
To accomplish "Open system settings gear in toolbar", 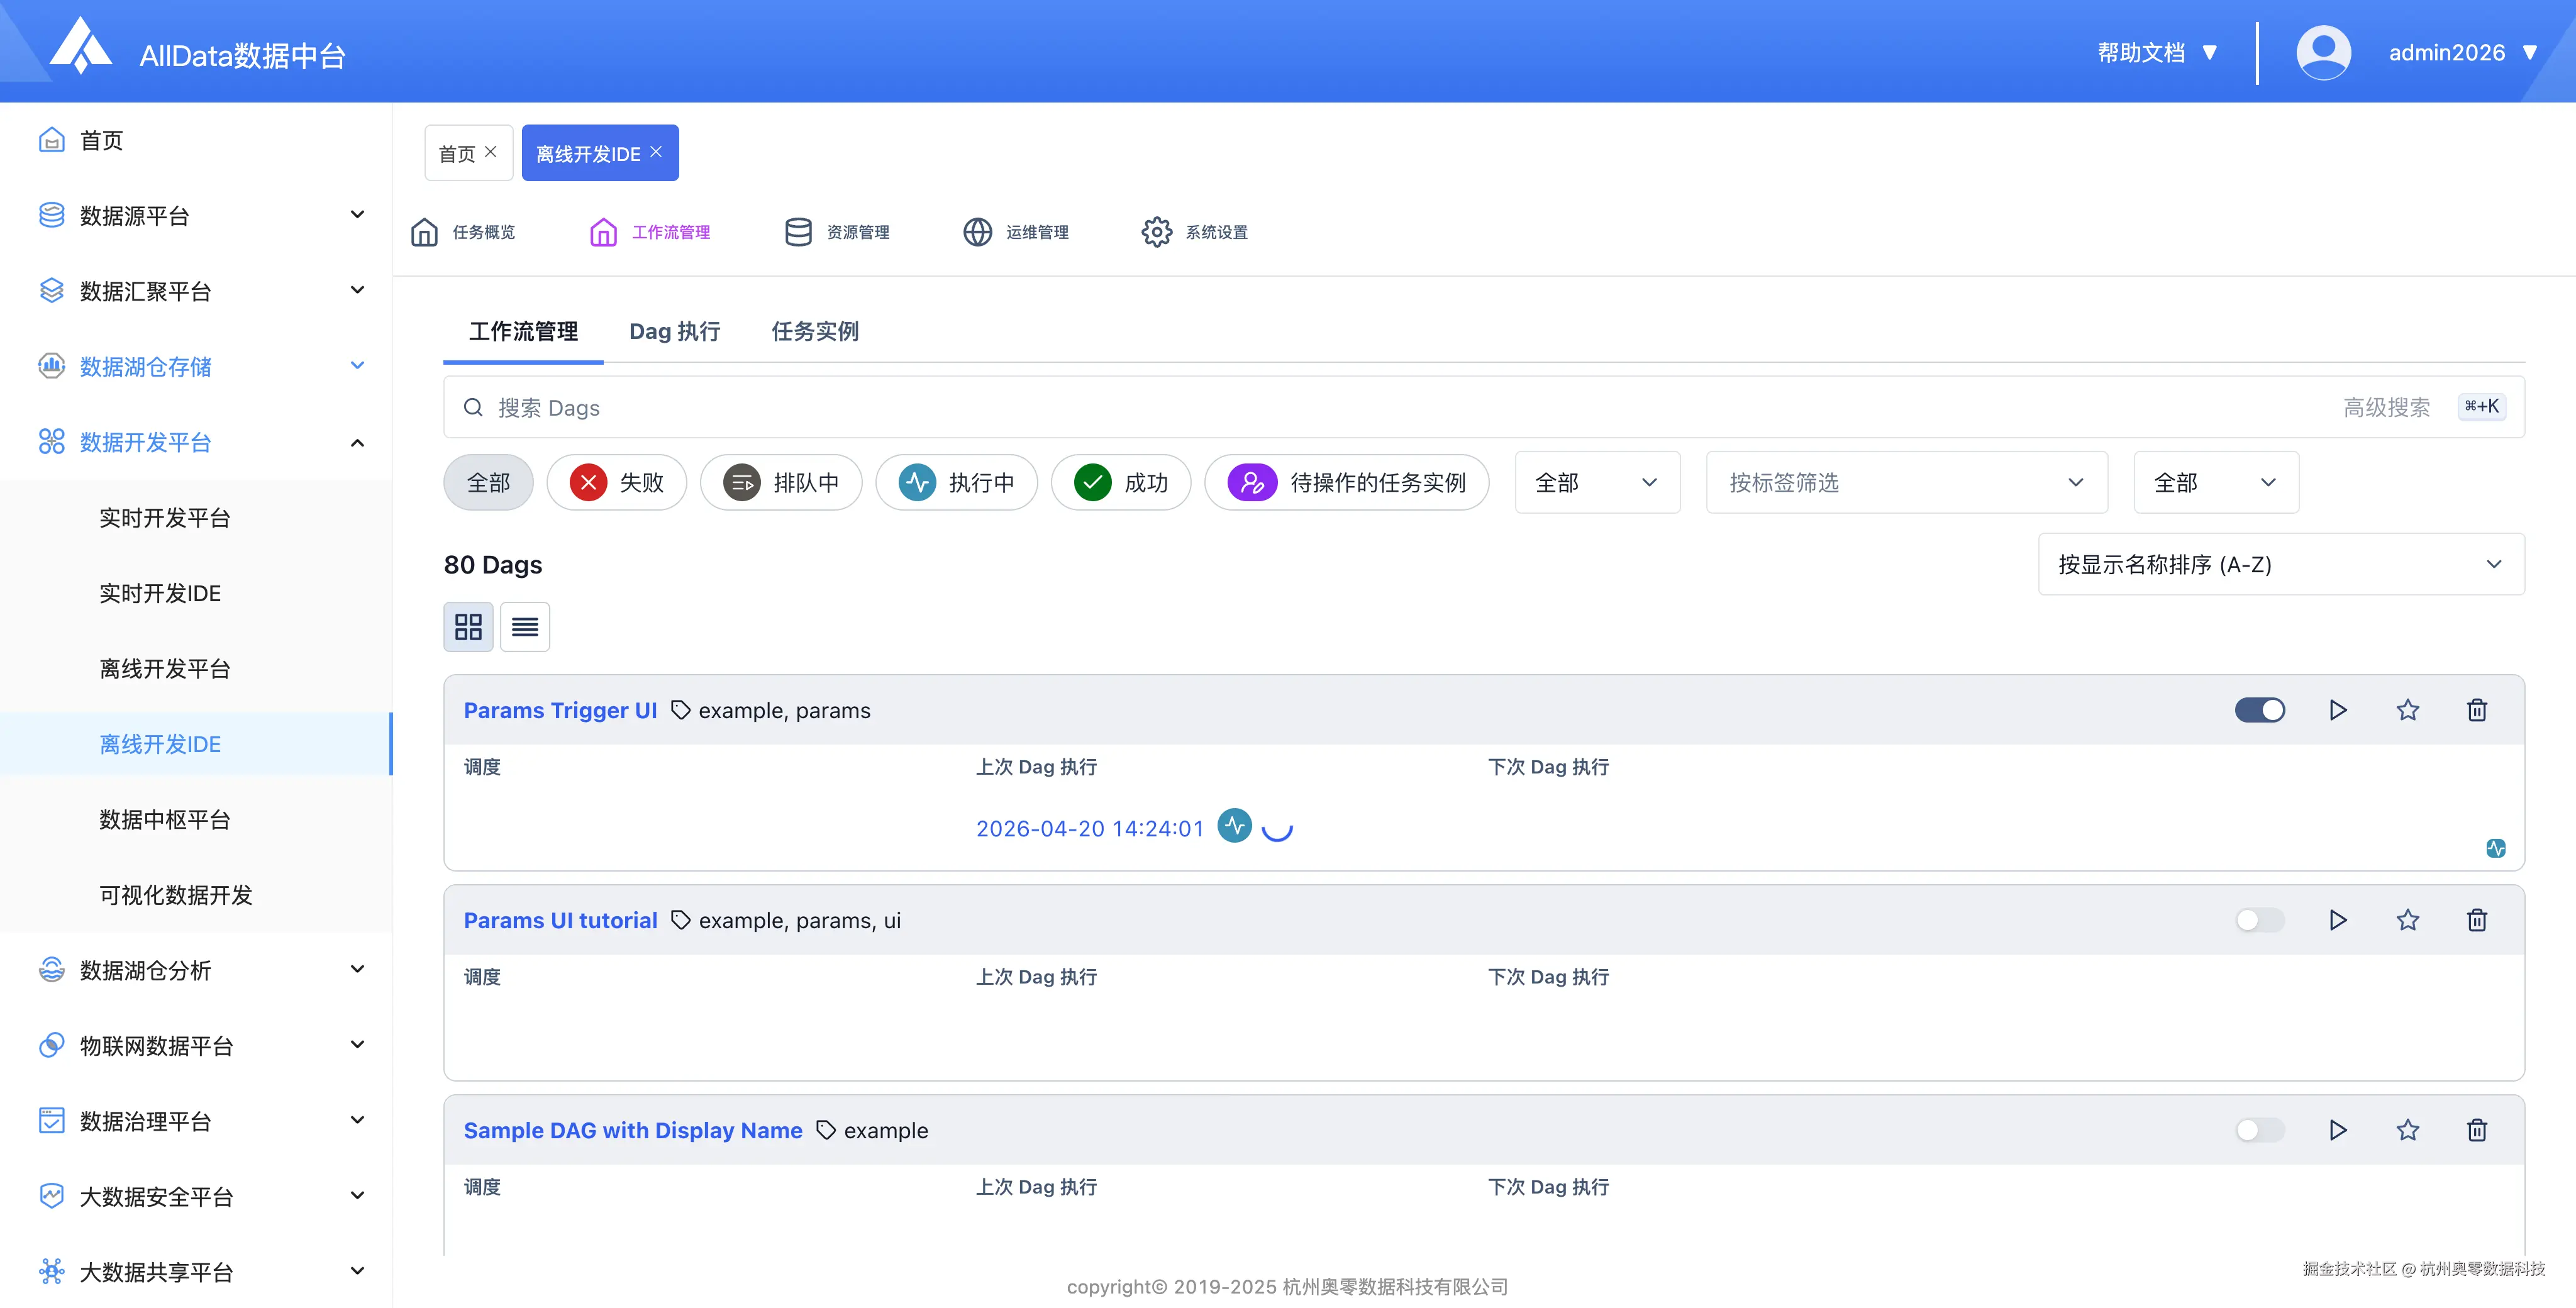I will 1157,232.
